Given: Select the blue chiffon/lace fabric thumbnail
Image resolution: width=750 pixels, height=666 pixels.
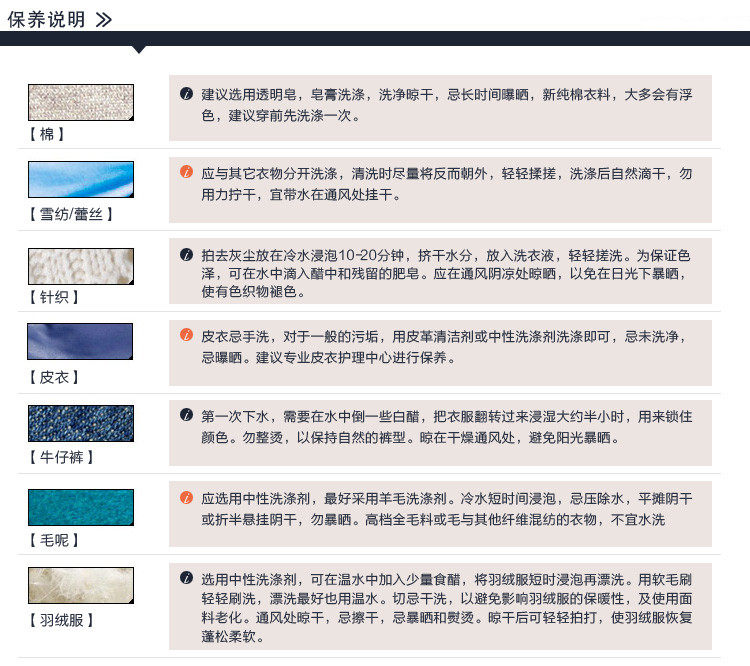Looking at the screenshot, I should [80, 179].
